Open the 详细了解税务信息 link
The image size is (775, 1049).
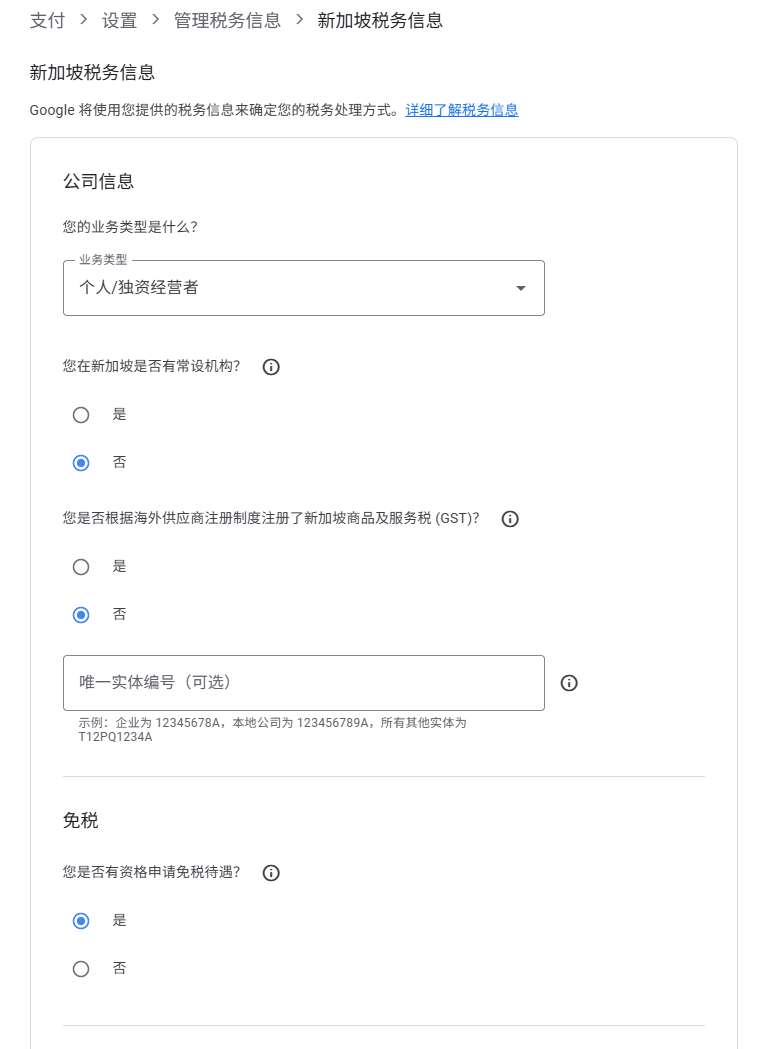pyautogui.click(x=461, y=110)
